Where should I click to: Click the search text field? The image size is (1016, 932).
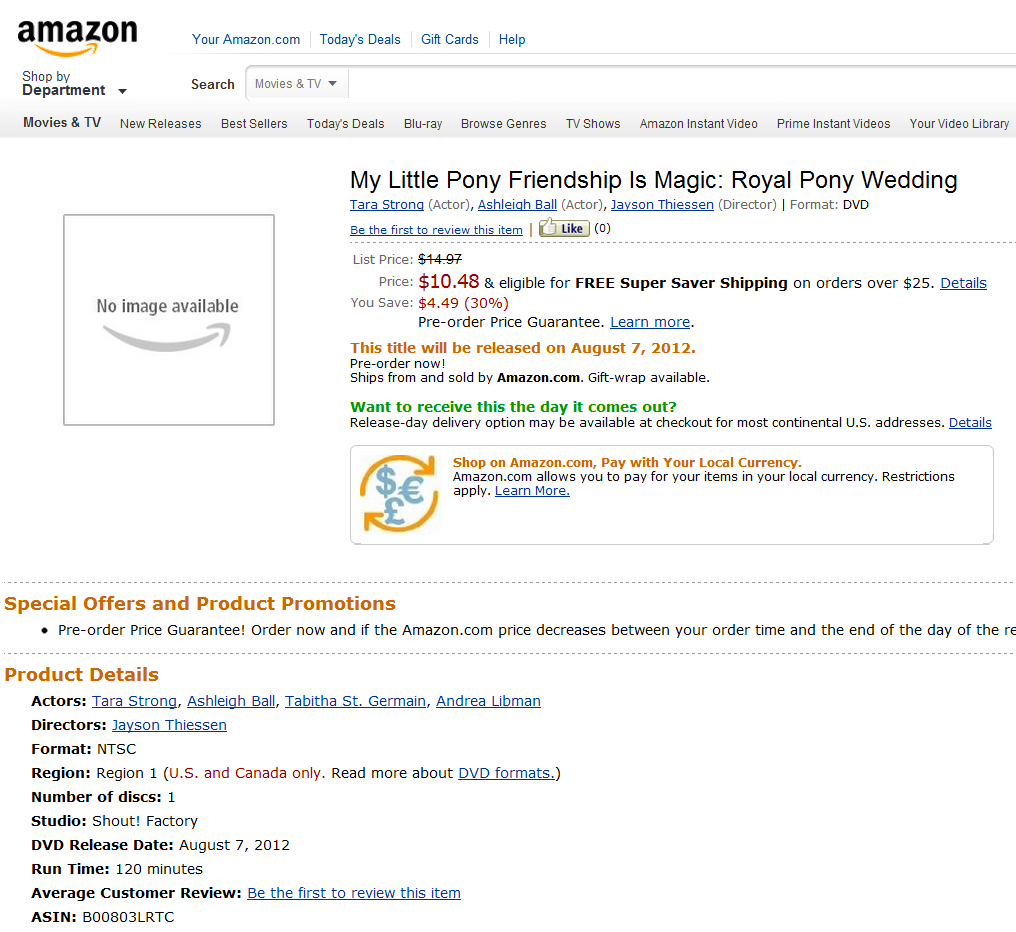(680, 84)
